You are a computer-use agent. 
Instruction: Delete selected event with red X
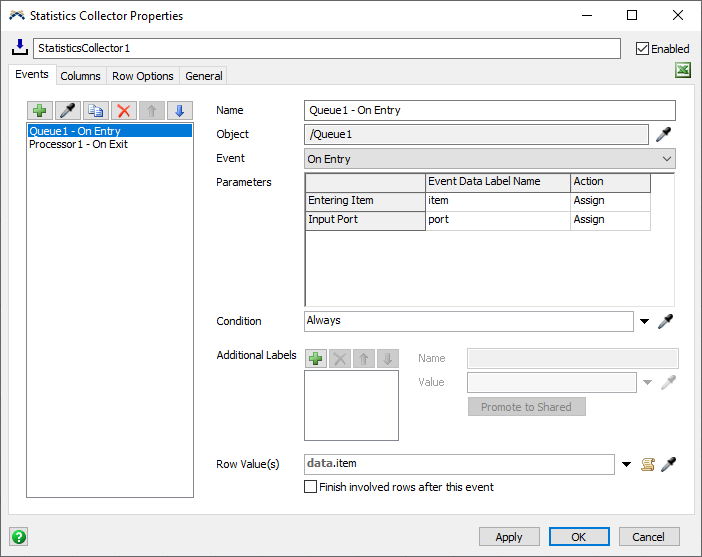pos(124,111)
